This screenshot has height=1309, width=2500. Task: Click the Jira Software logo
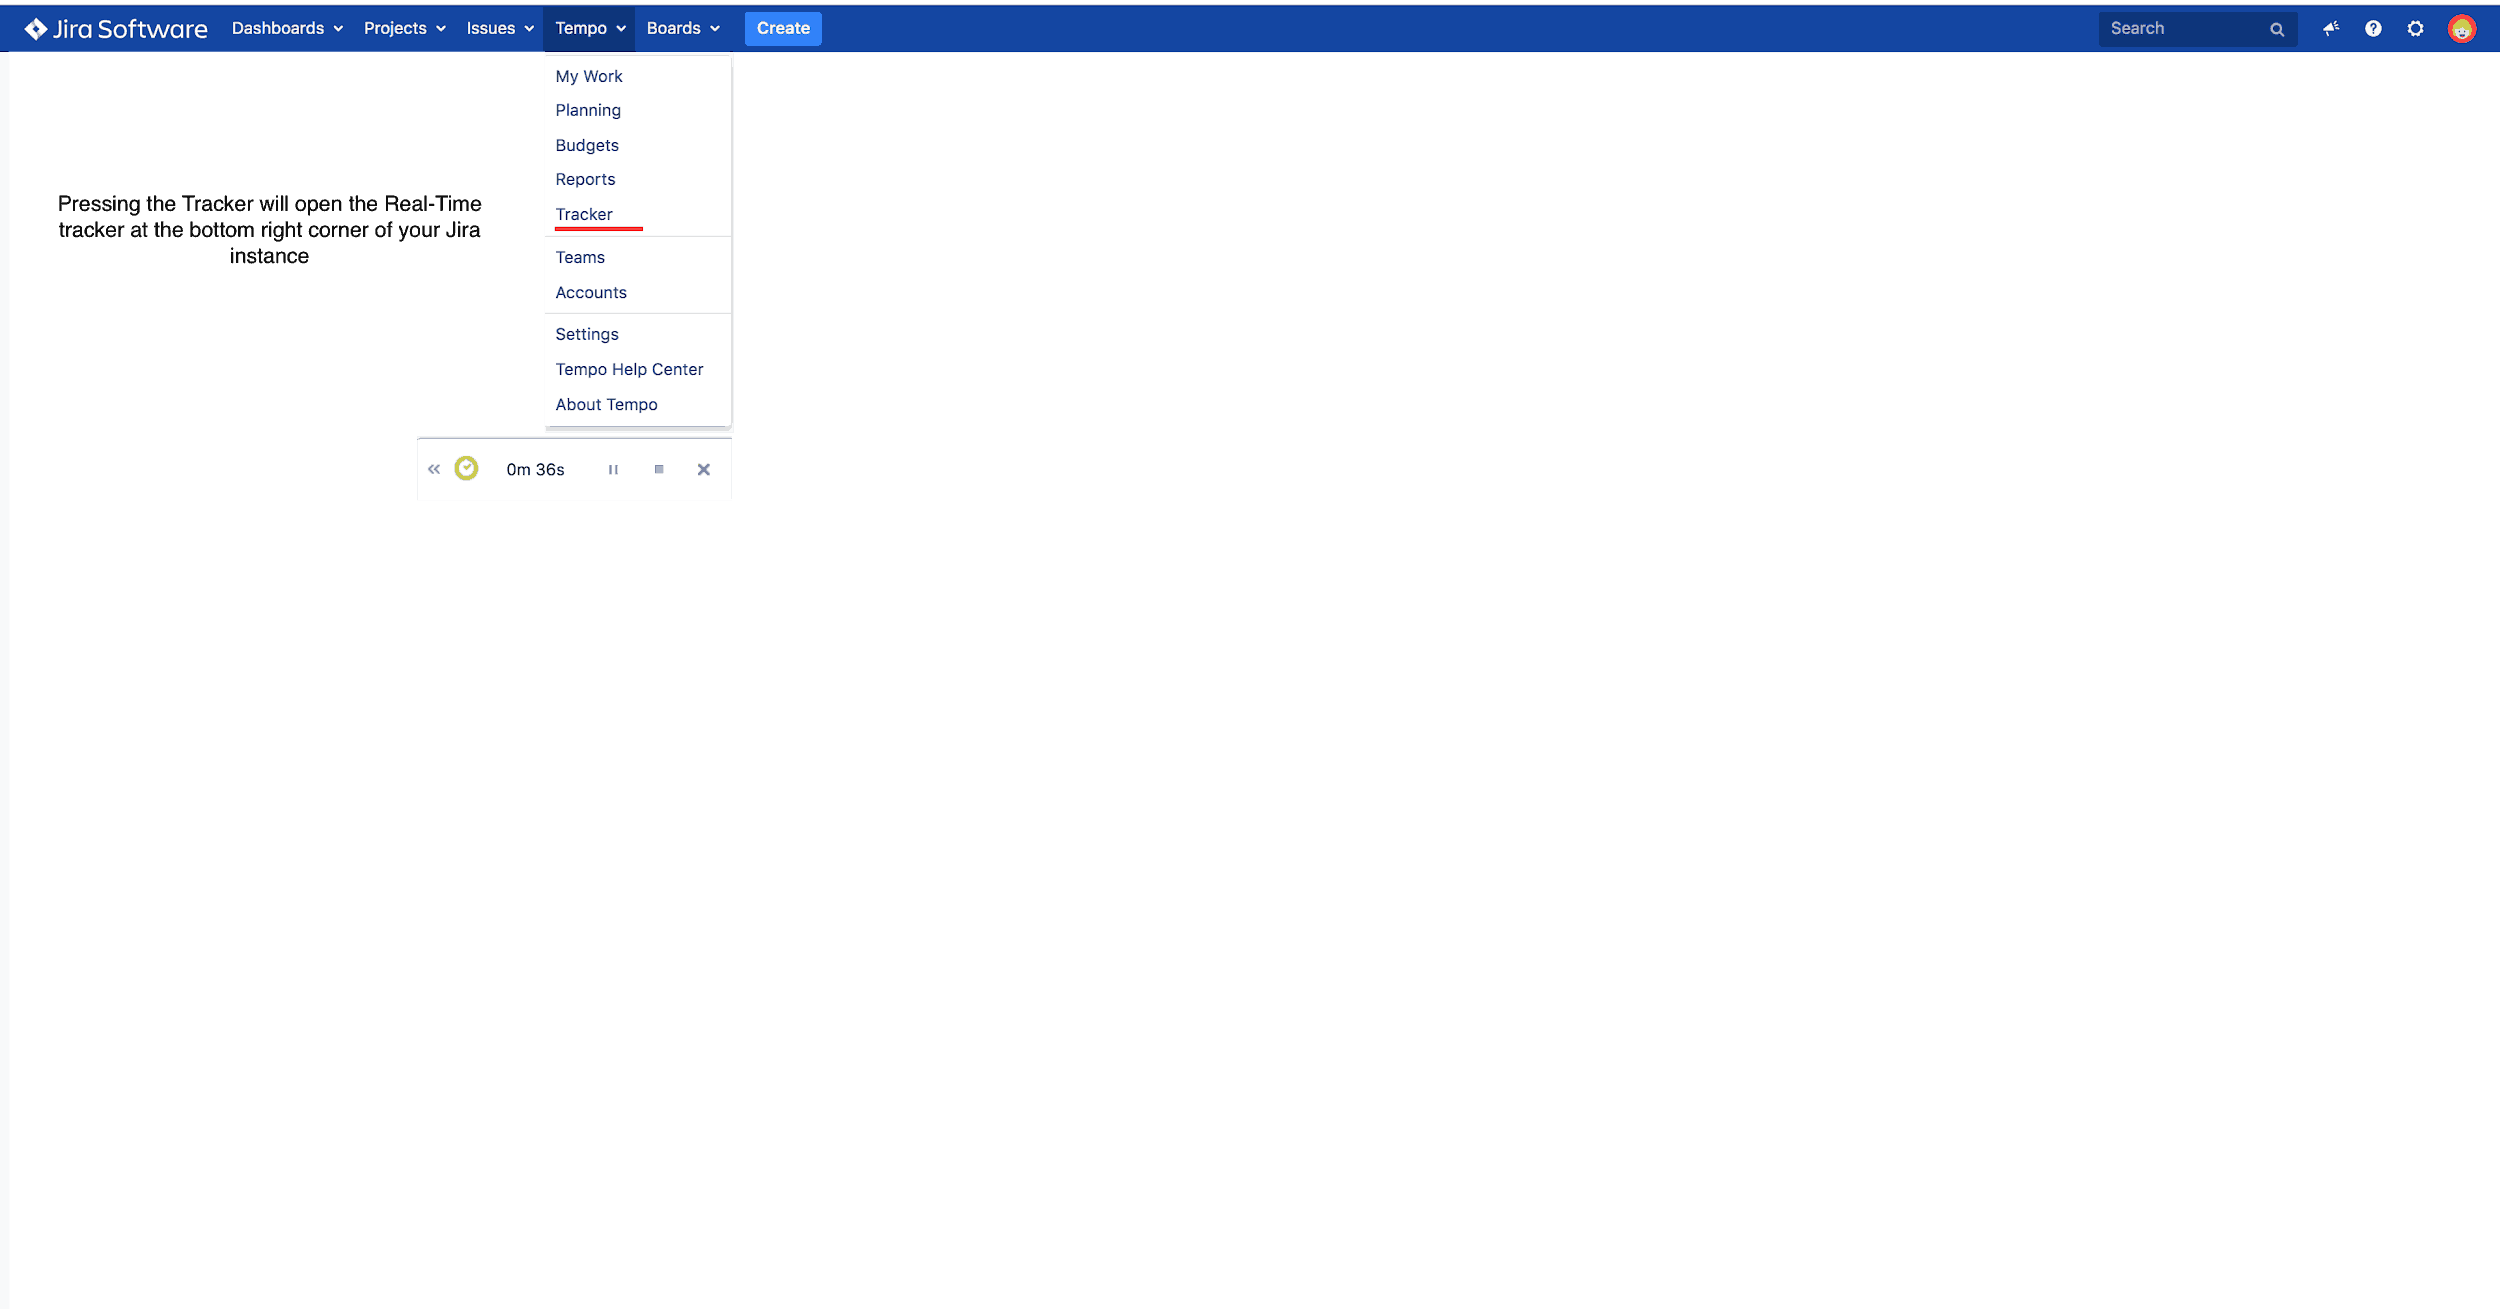(116, 28)
